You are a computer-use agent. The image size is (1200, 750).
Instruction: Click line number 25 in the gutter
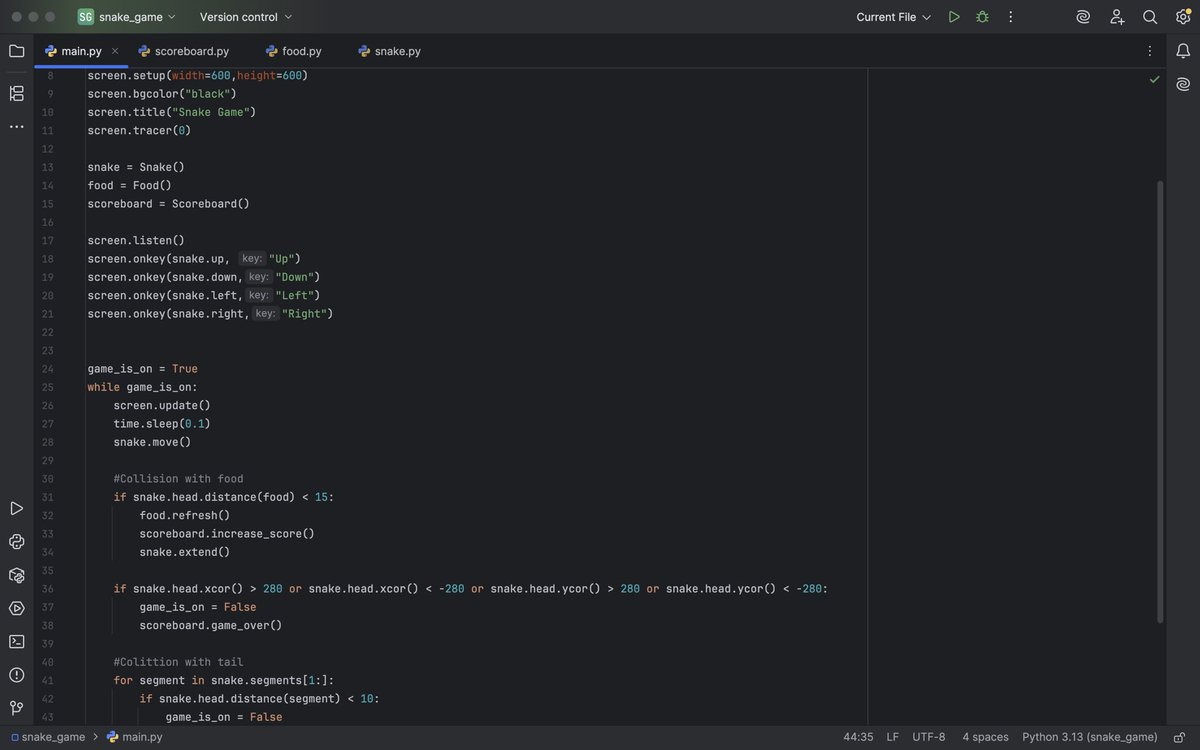48,387
